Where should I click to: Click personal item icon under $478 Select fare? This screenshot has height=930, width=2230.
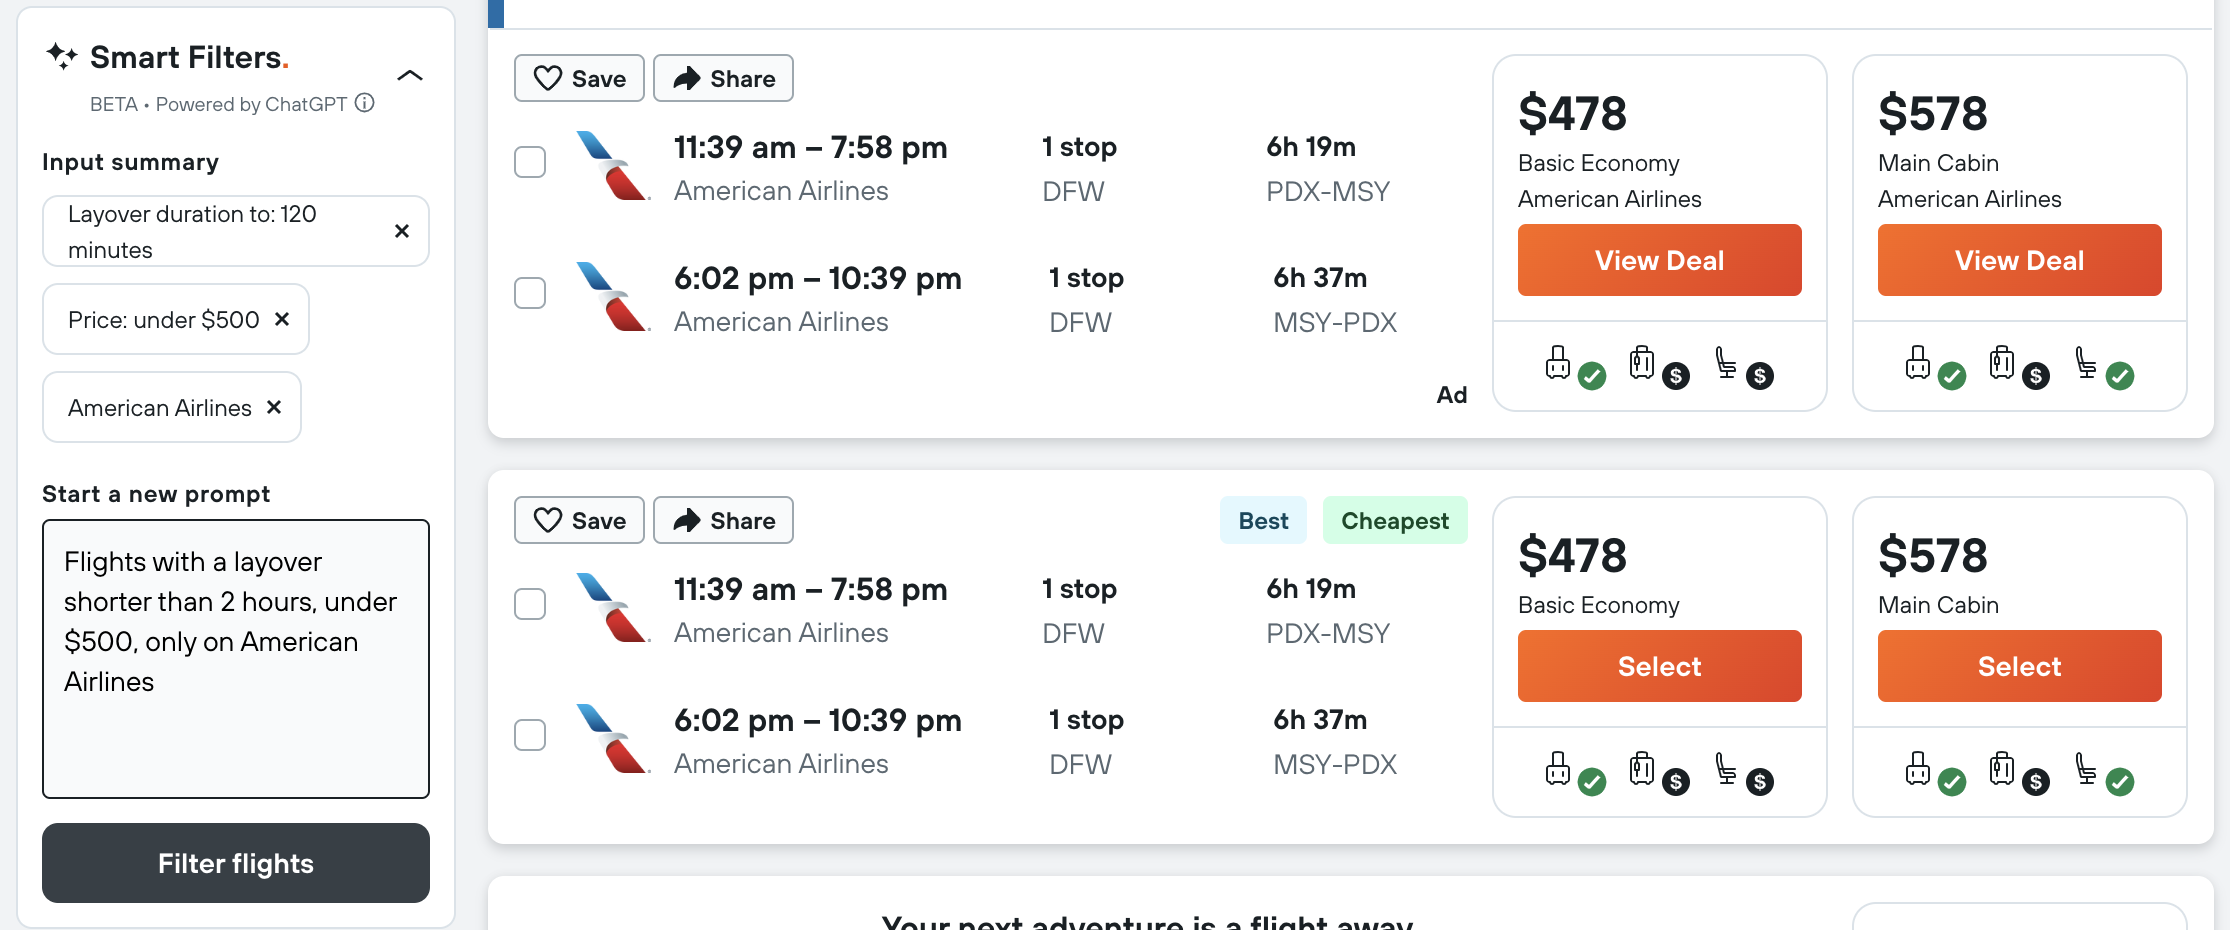(1574, 772)
